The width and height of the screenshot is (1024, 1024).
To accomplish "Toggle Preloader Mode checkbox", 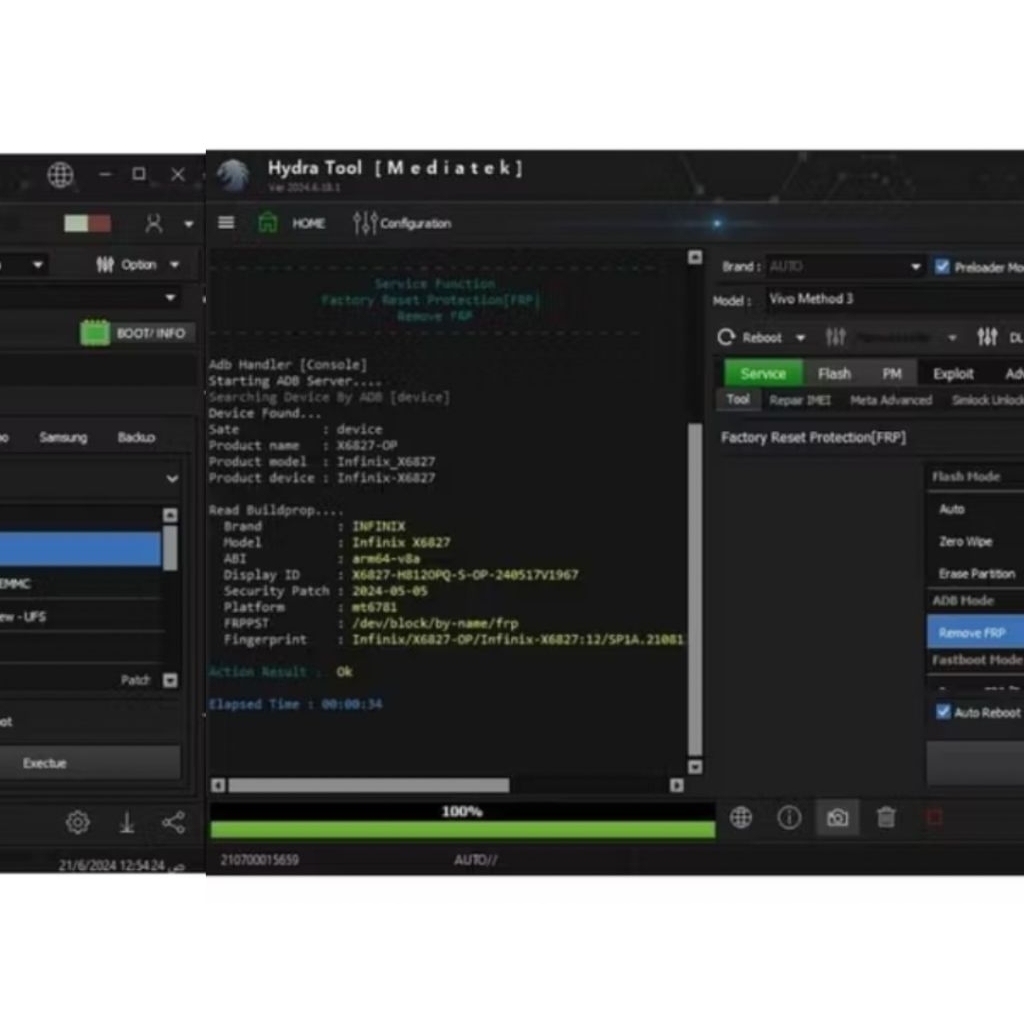I will [942, 266].
